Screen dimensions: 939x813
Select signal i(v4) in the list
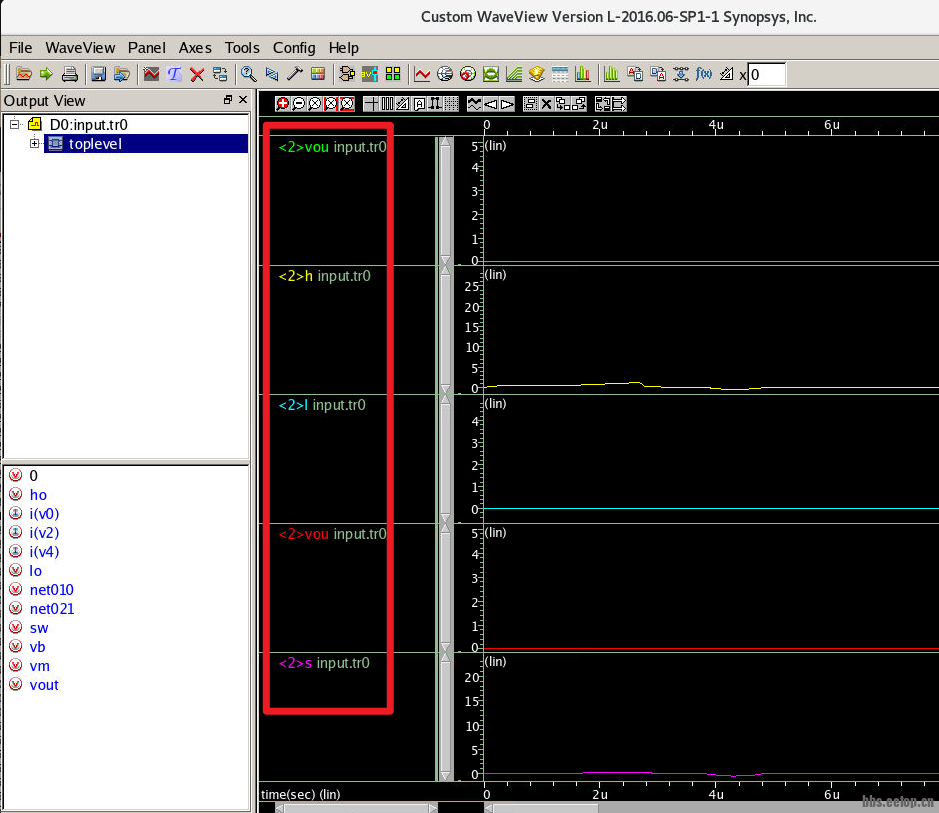tap(44, 552)
